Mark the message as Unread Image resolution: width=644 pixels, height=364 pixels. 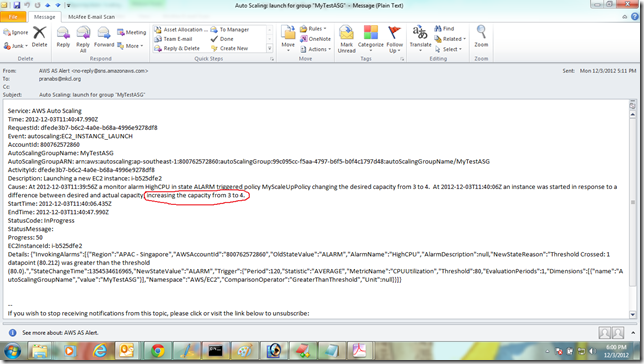click(346, 39)
